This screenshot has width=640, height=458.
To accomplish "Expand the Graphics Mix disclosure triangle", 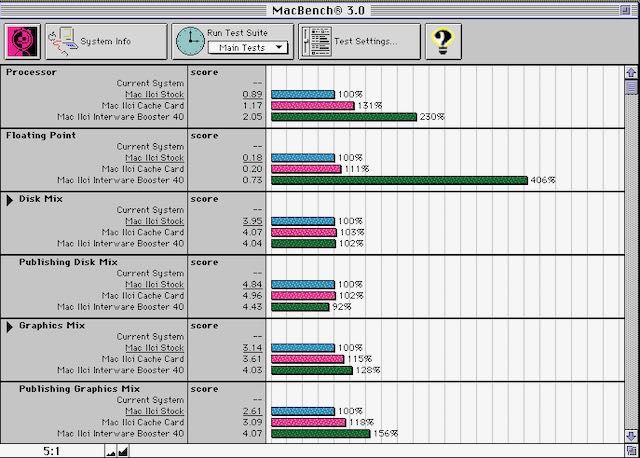I will (10, 327).
